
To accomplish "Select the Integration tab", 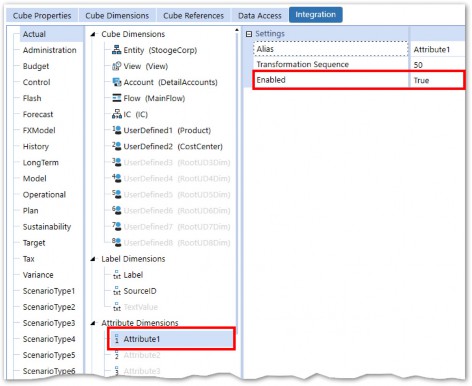I will (x=315, y=15).
